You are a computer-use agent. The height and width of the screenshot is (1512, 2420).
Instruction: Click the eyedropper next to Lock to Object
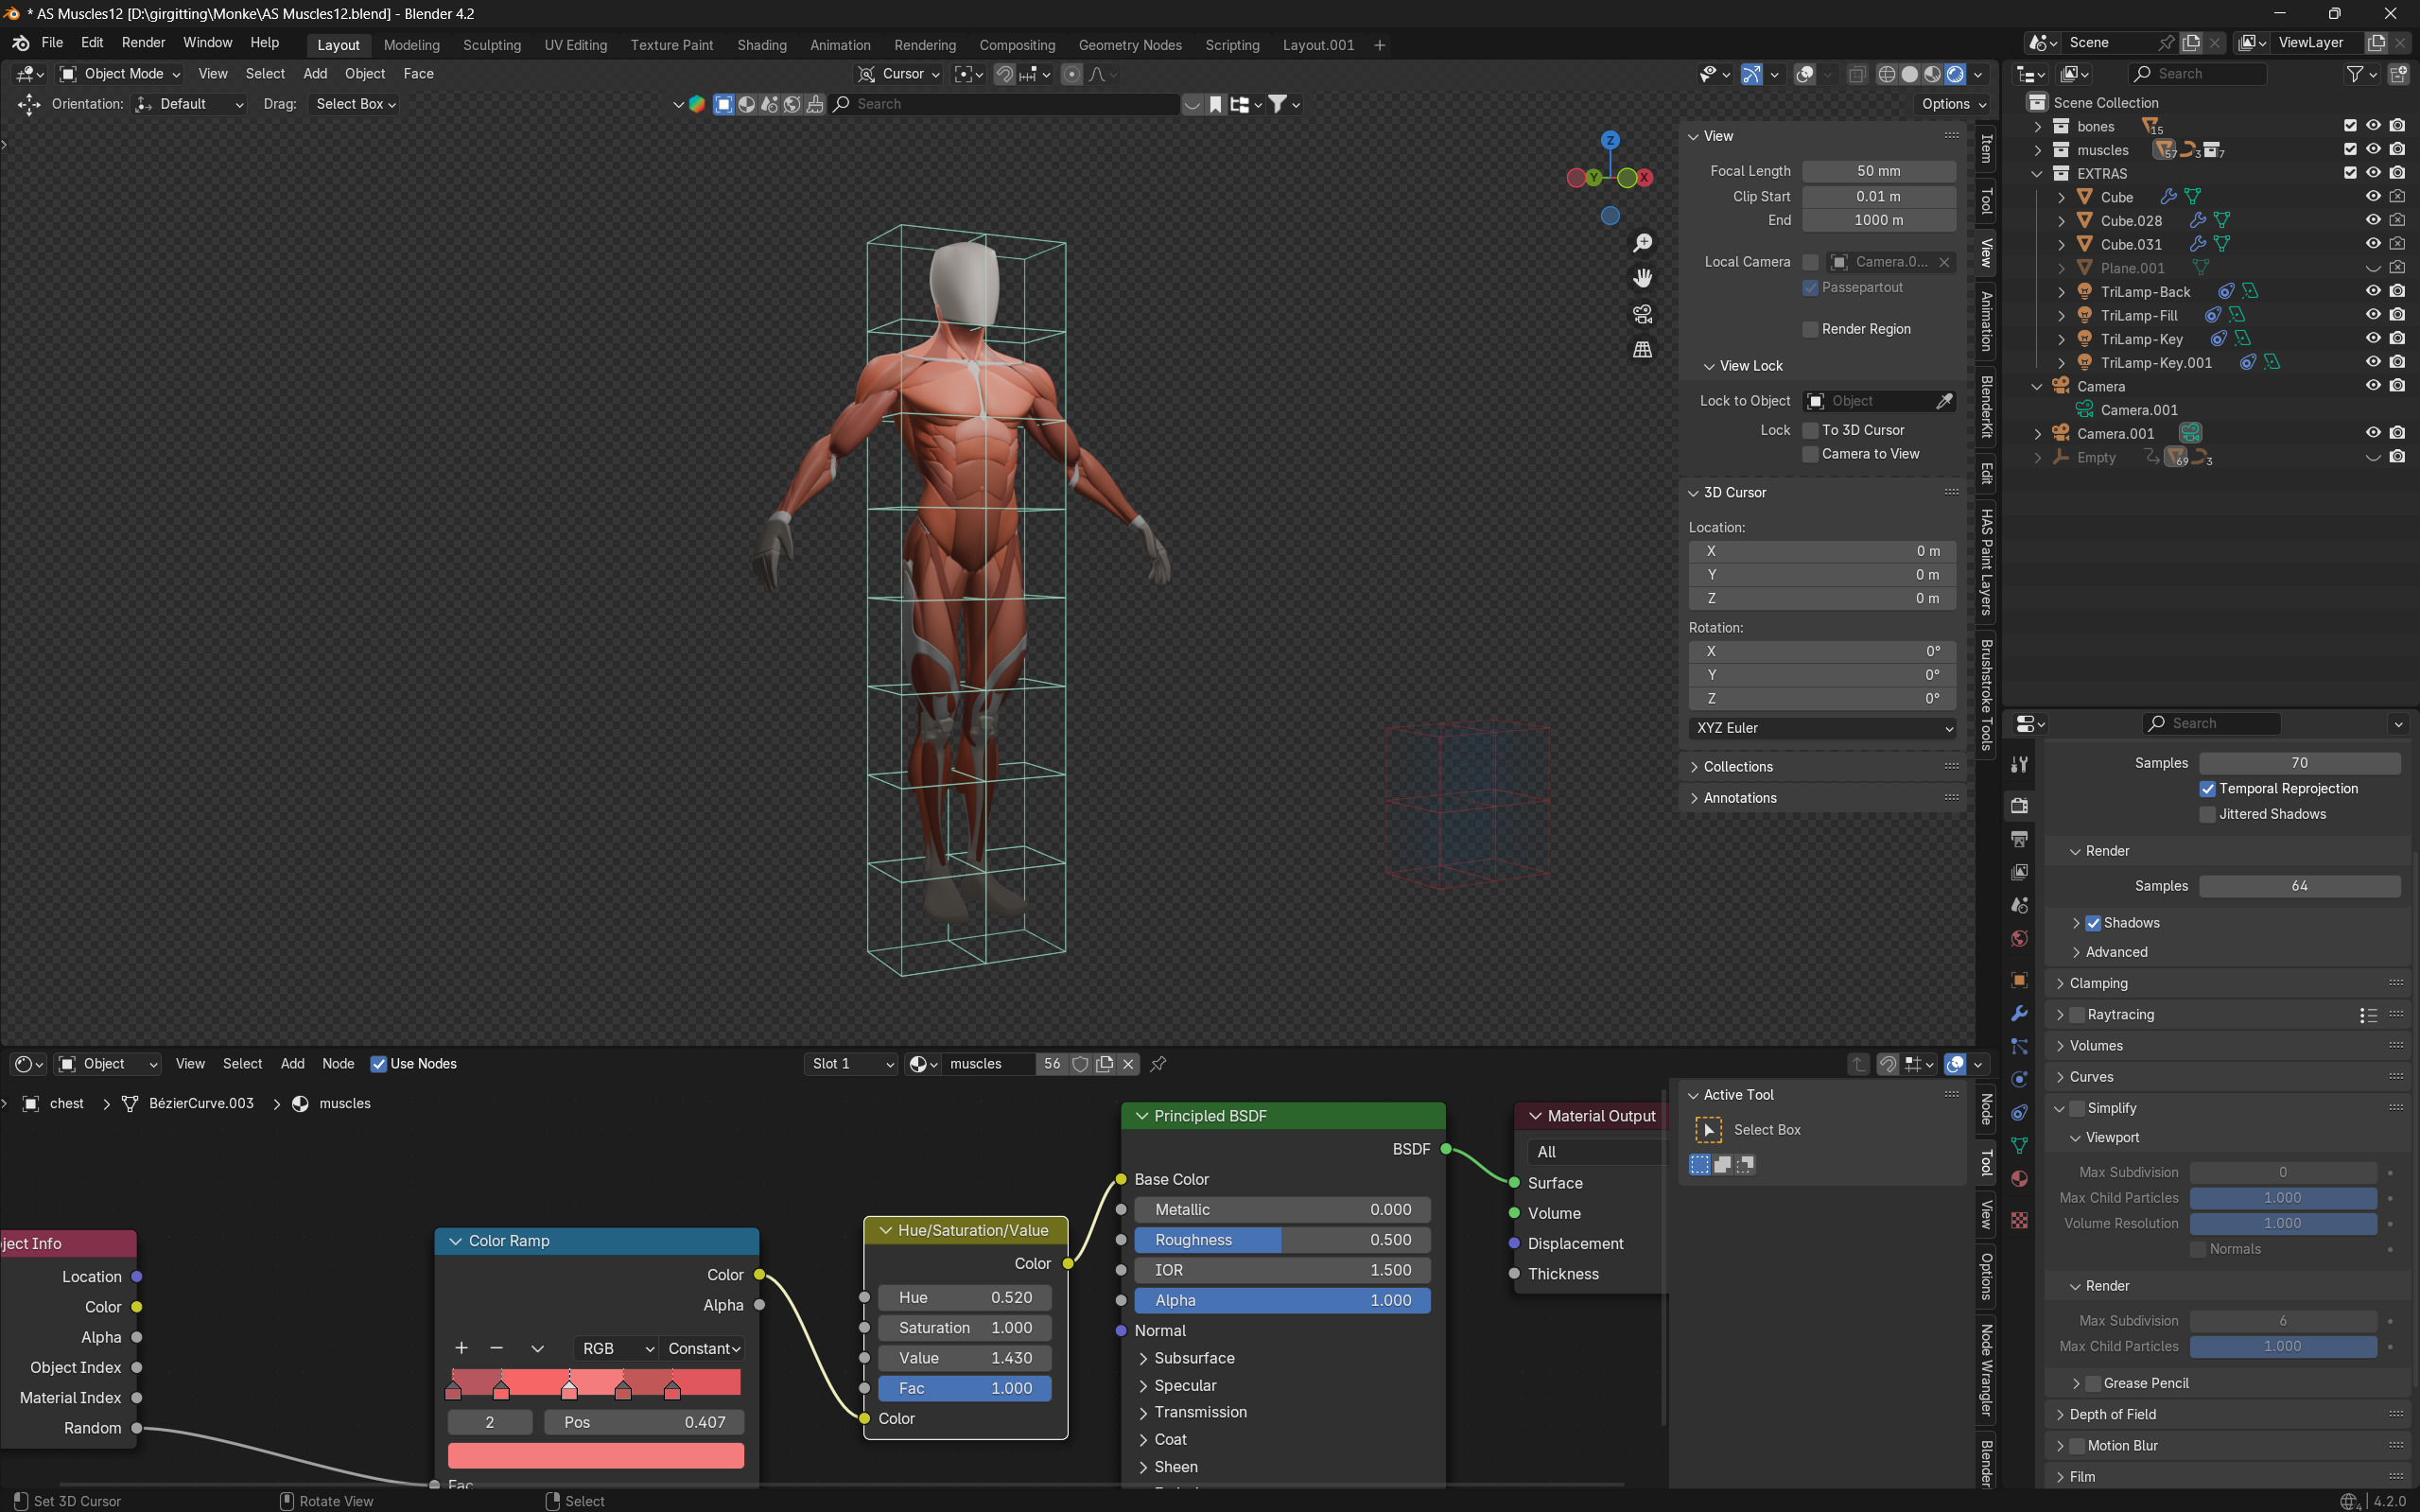coord(1943,401)
